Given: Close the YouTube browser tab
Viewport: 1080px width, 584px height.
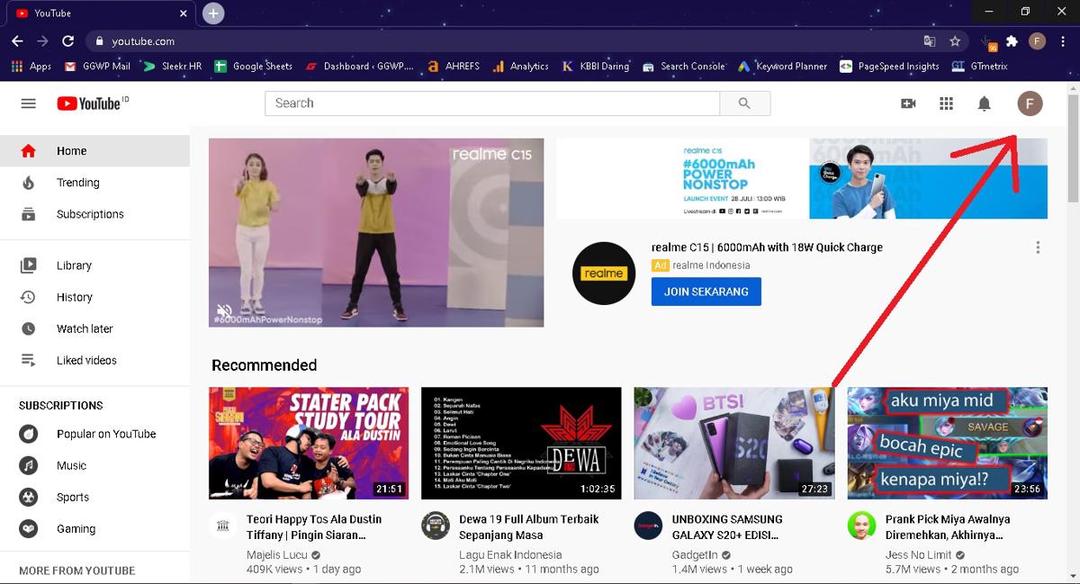Looking at the screenshot, I should [183, 13].
